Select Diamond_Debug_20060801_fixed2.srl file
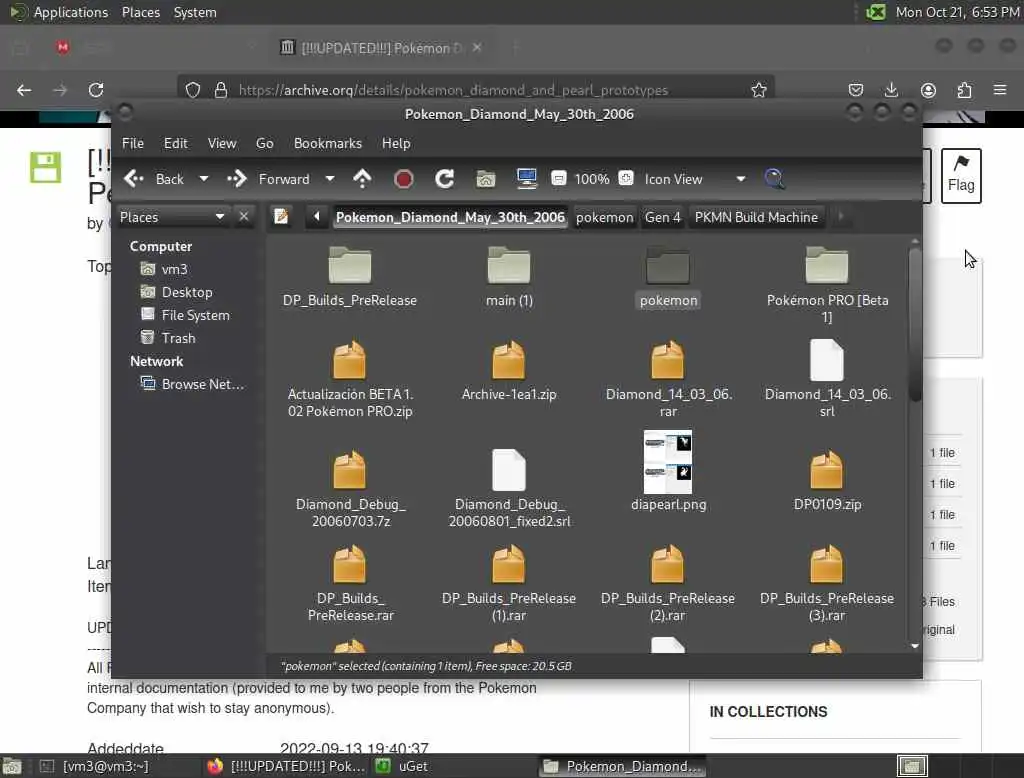The width and height of the screenshot is (1024, 778). (509, 489)
